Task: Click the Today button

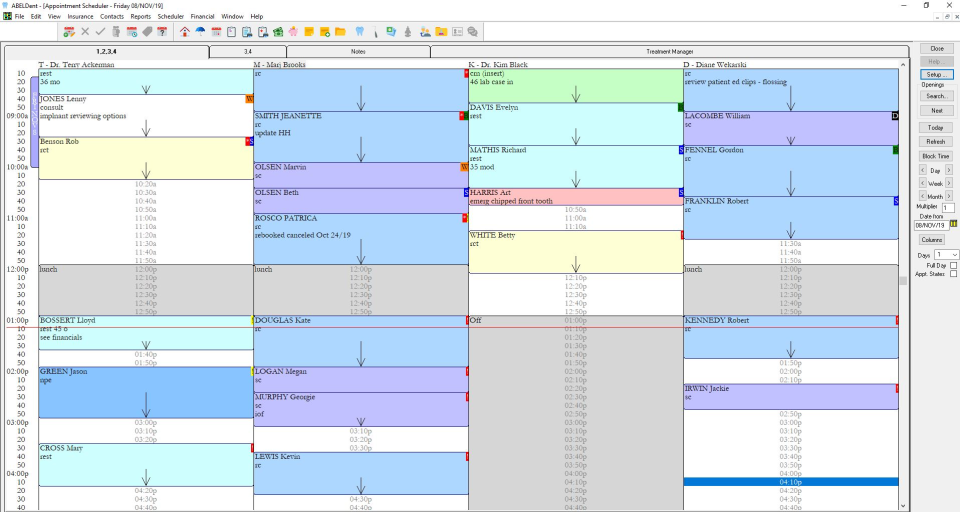Action: tap(936, 127)
